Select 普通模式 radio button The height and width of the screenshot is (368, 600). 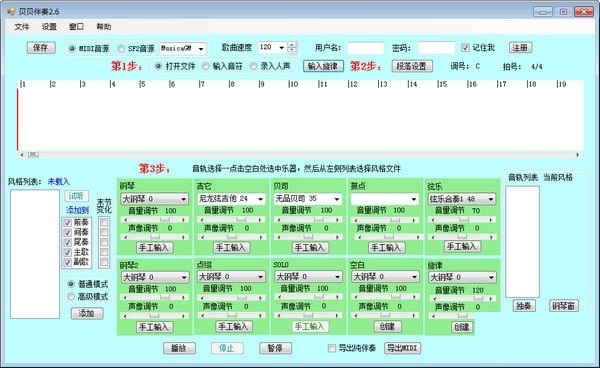(x=71, y=284)
